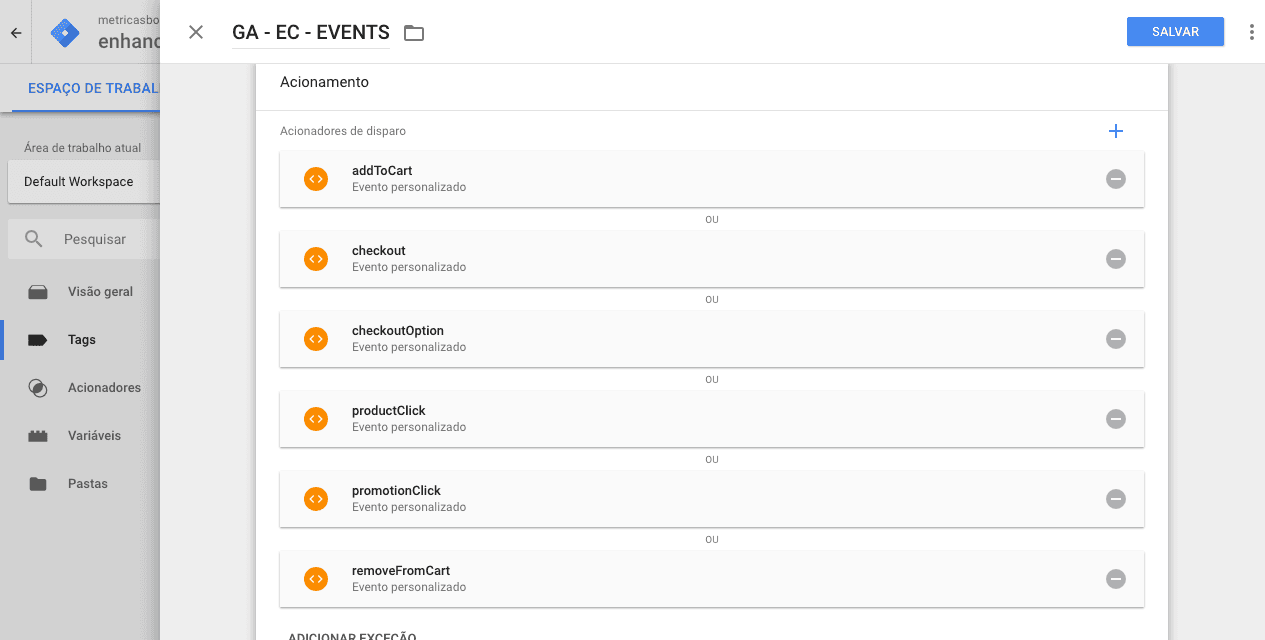Remove the checkoutOption trigger
The image size is (1265, 640).
click(1116, 339)
